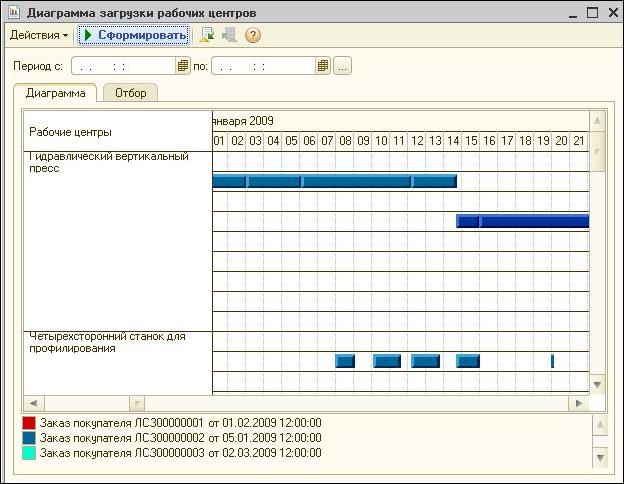Screen dimensions: 624x484
Task: Open calendar for по end date
Action: (323, 66)
